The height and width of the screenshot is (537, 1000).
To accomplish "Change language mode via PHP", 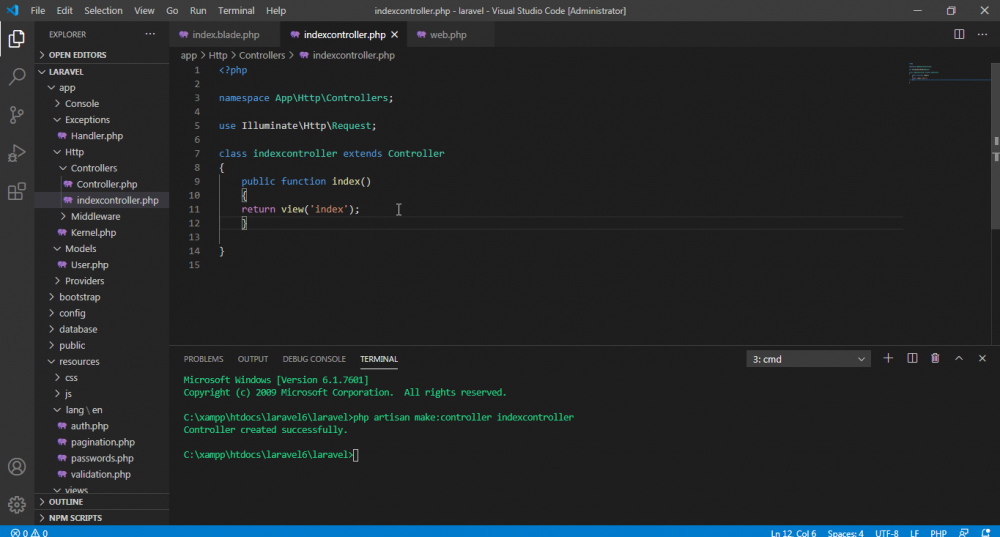I will (938, 533).
